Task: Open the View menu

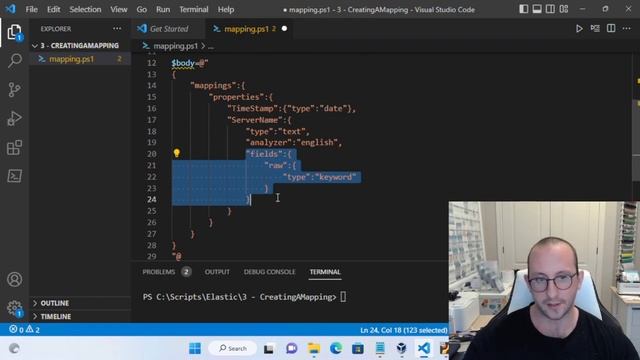Action: pos(118,9)
